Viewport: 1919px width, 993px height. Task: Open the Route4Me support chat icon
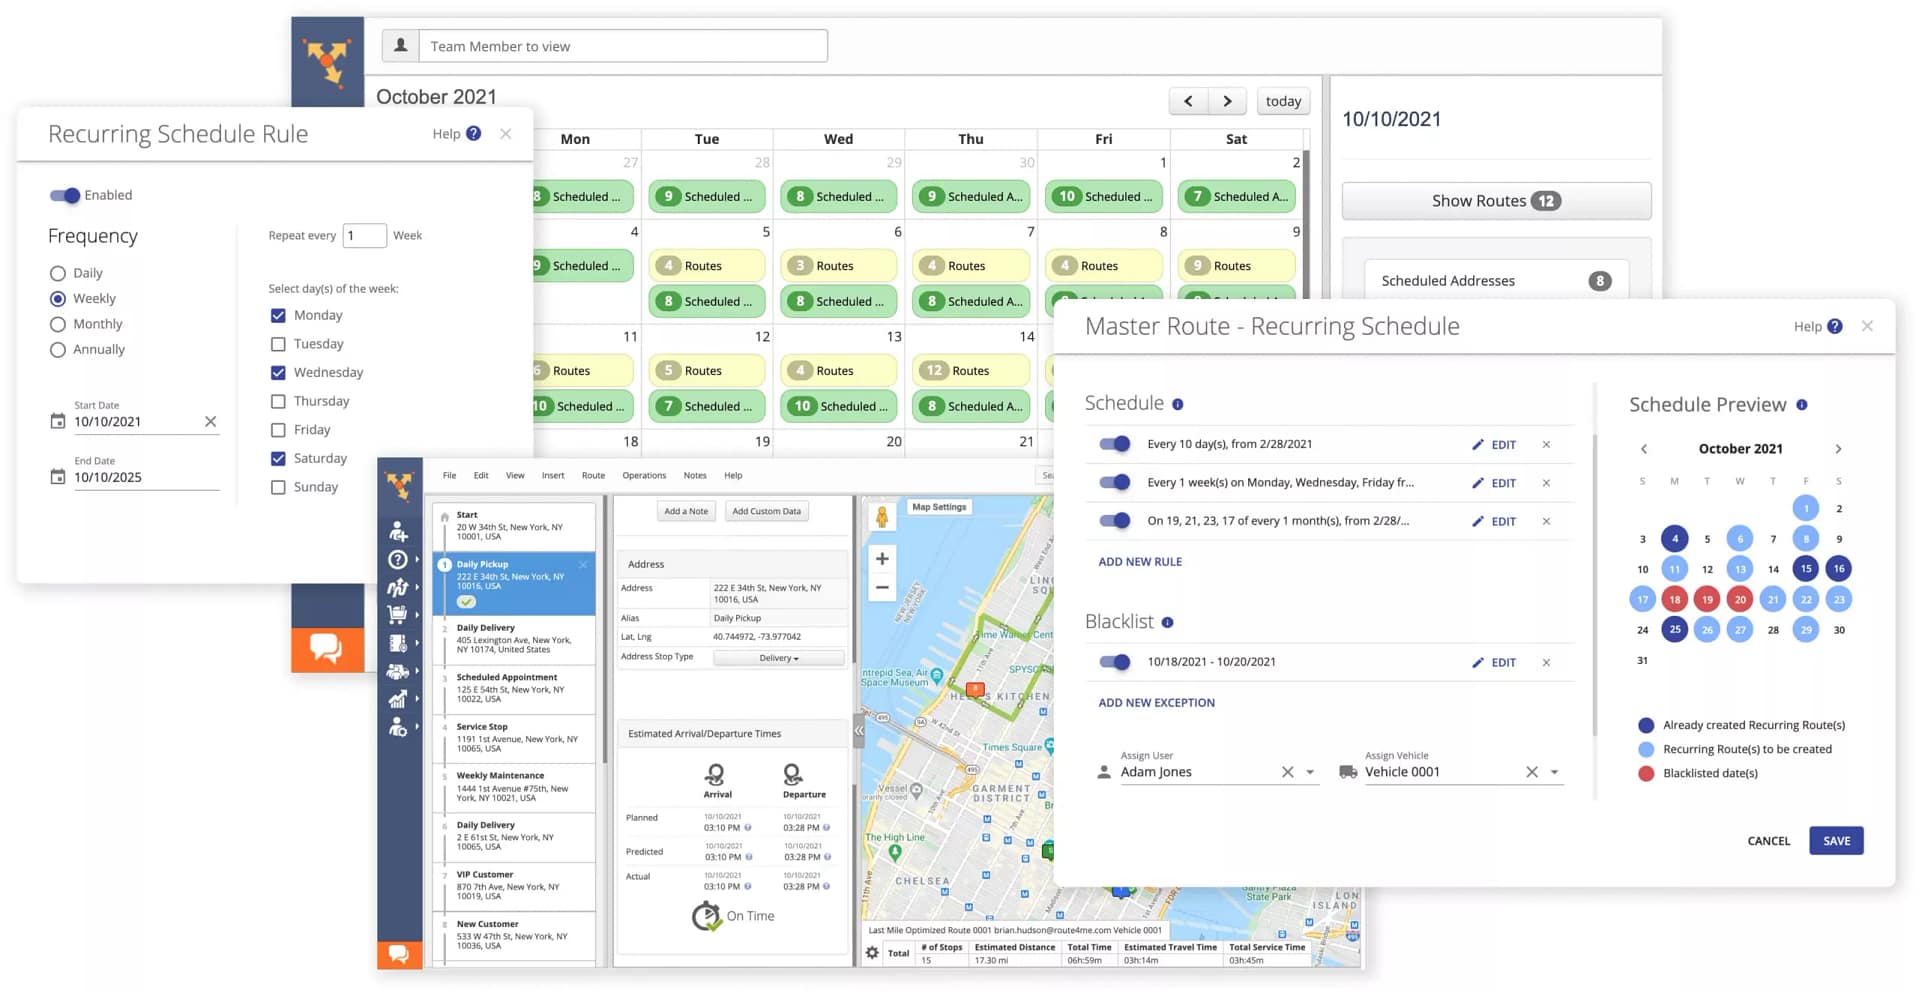click(x=400, y=955)
